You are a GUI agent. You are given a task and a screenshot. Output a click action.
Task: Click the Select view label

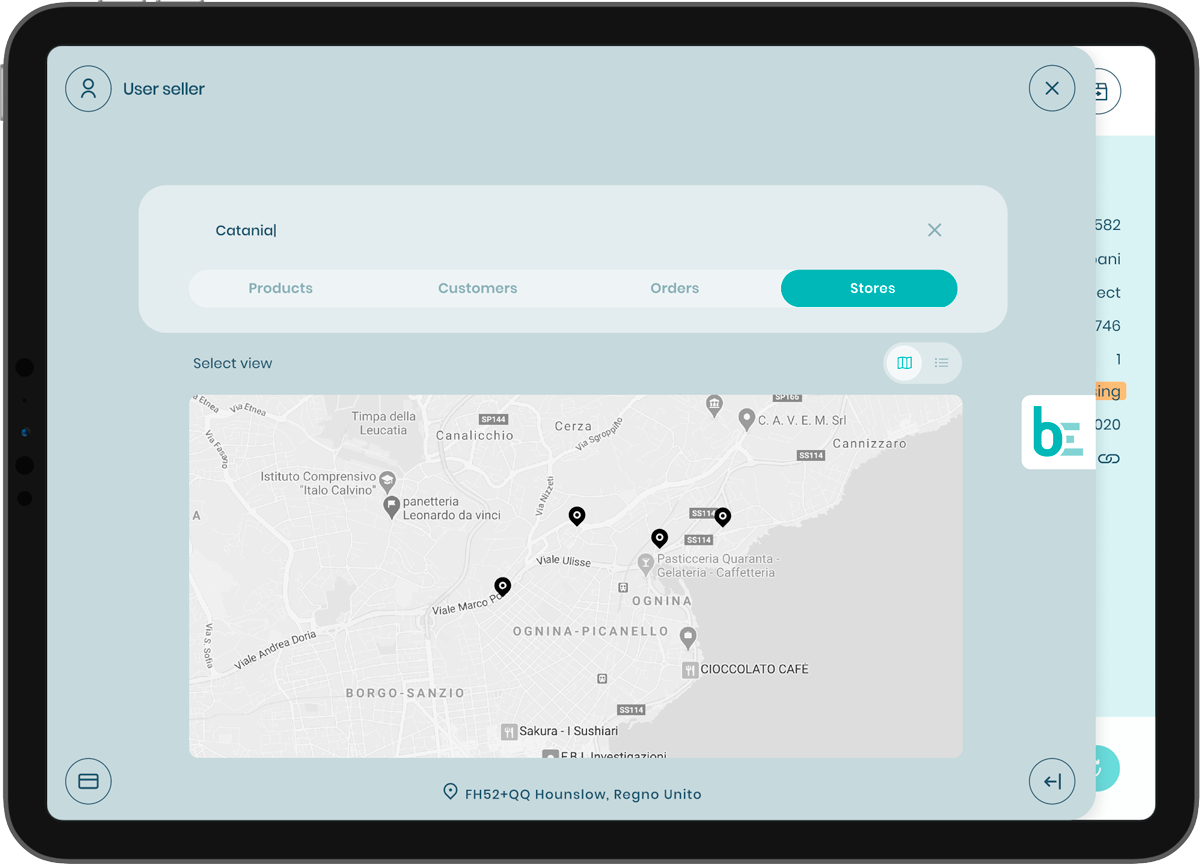click(x=233, y=363)
